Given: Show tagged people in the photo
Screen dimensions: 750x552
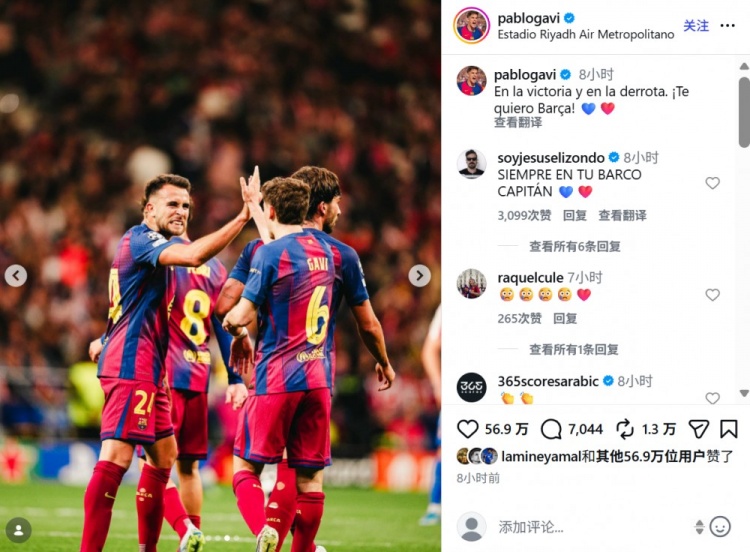Looking at the screenshot, I should point(19,530).
